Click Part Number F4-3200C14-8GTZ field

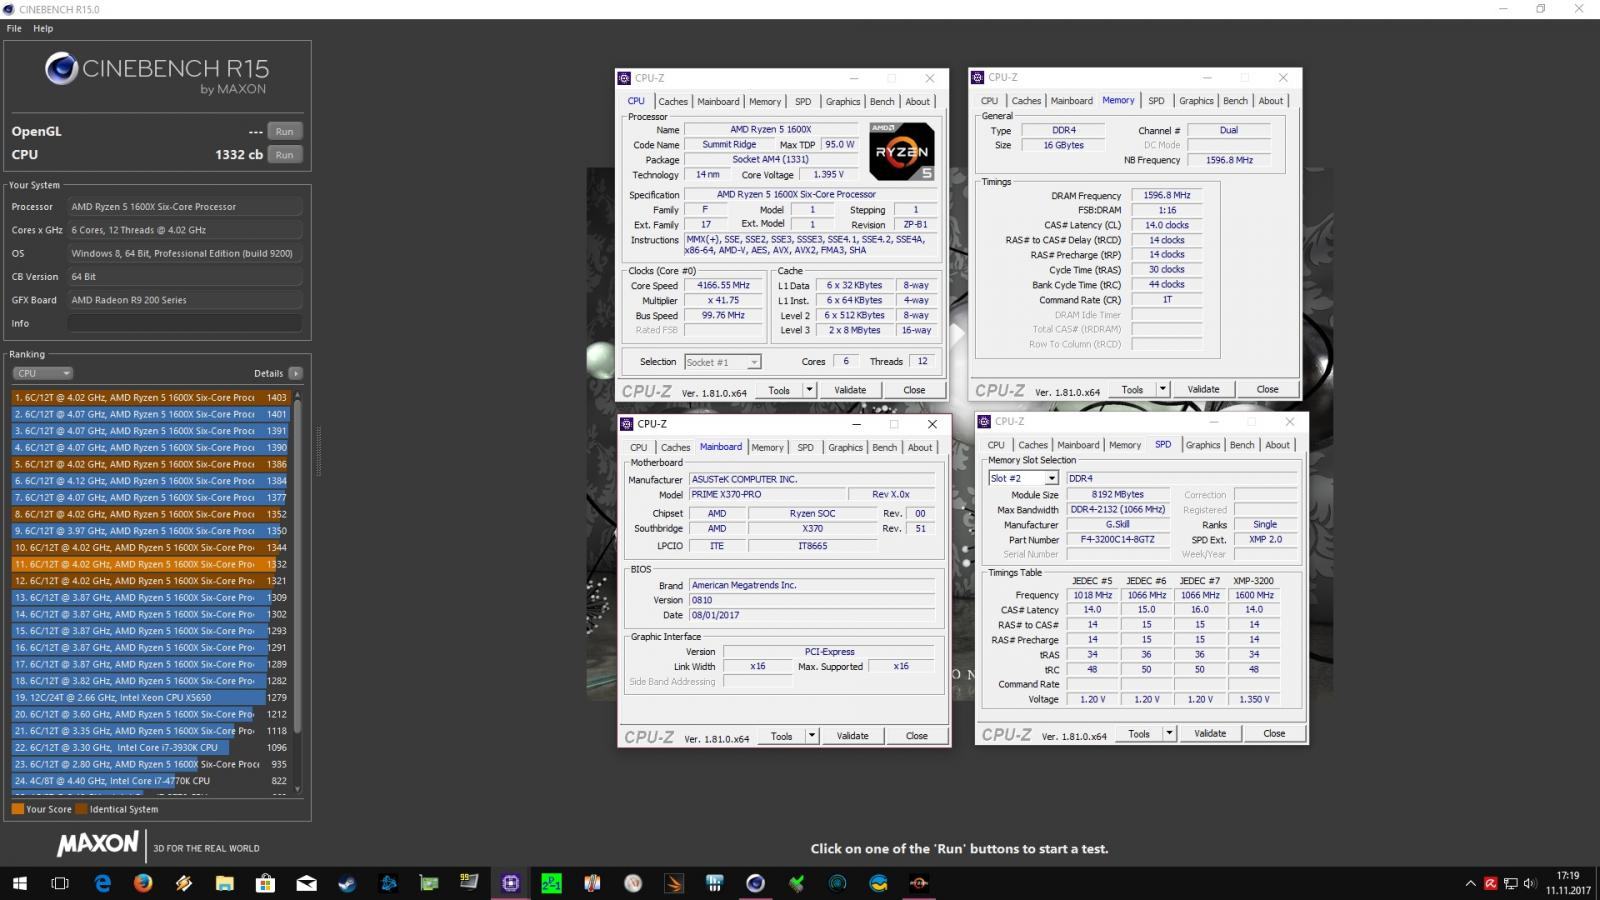coord(1117,539)
